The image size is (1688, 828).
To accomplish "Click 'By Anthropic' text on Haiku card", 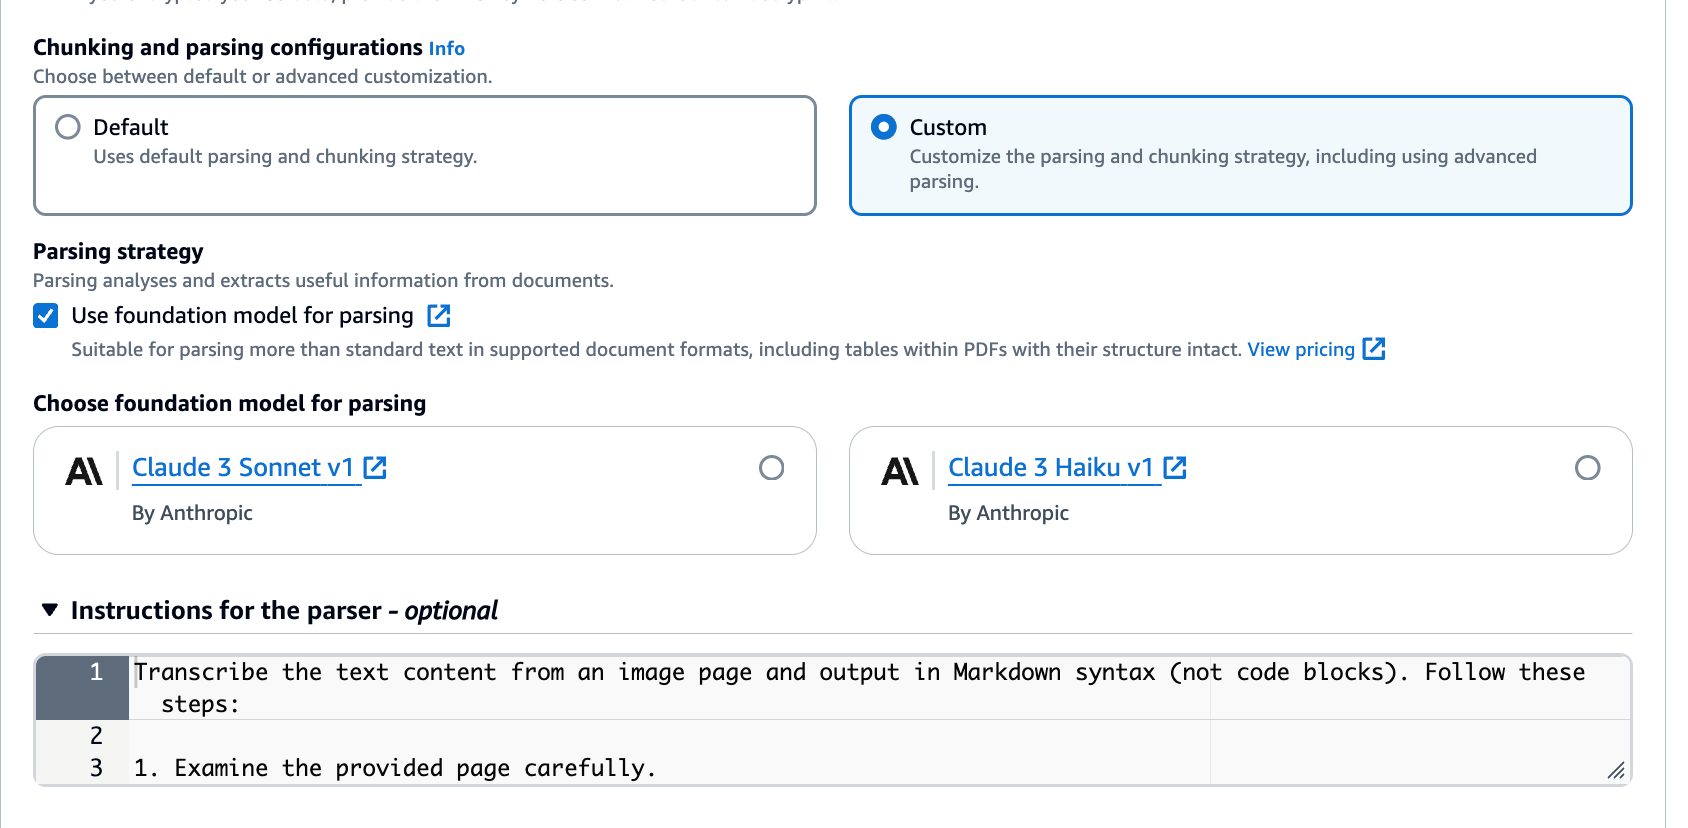I will point(1008,513).
